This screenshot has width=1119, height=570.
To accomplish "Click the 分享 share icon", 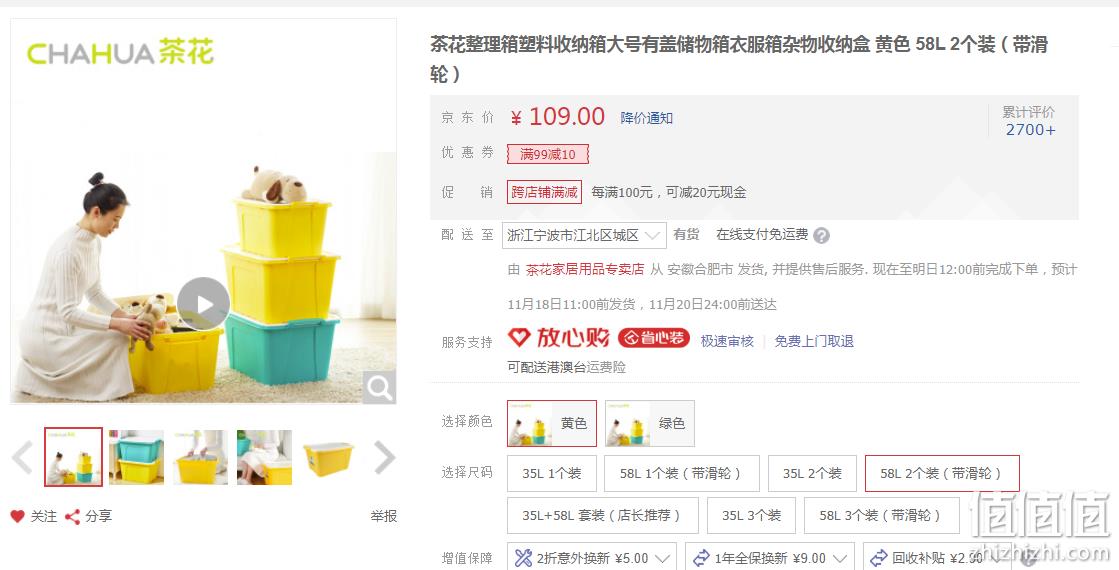I will coord(72,516).
